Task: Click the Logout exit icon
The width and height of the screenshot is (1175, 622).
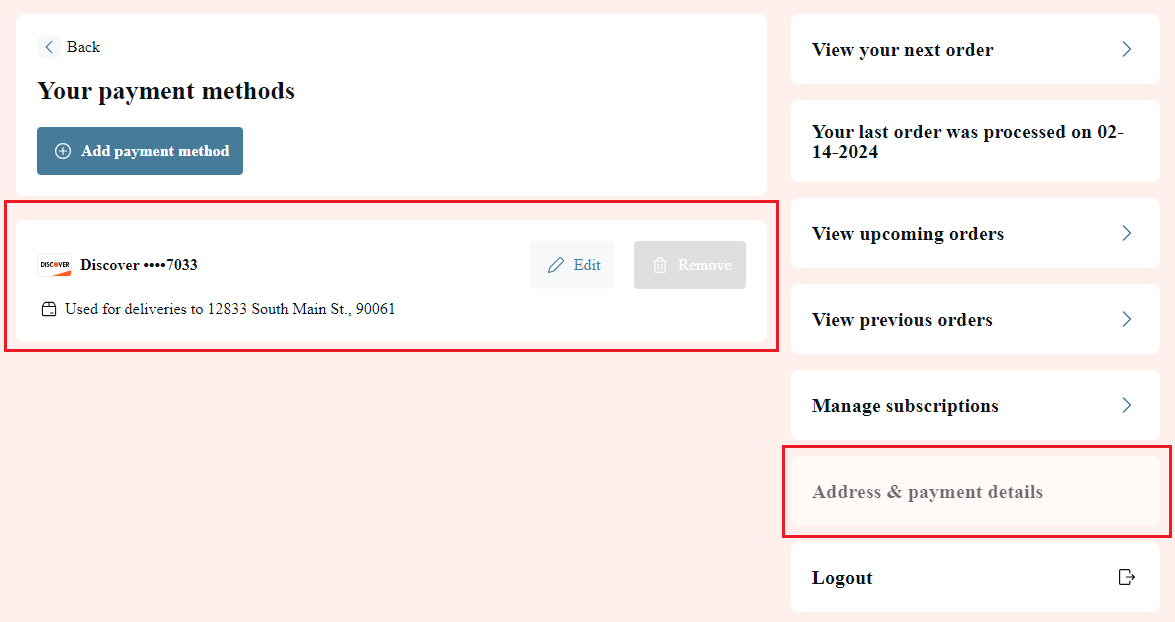Action: tap(1126, 577)
